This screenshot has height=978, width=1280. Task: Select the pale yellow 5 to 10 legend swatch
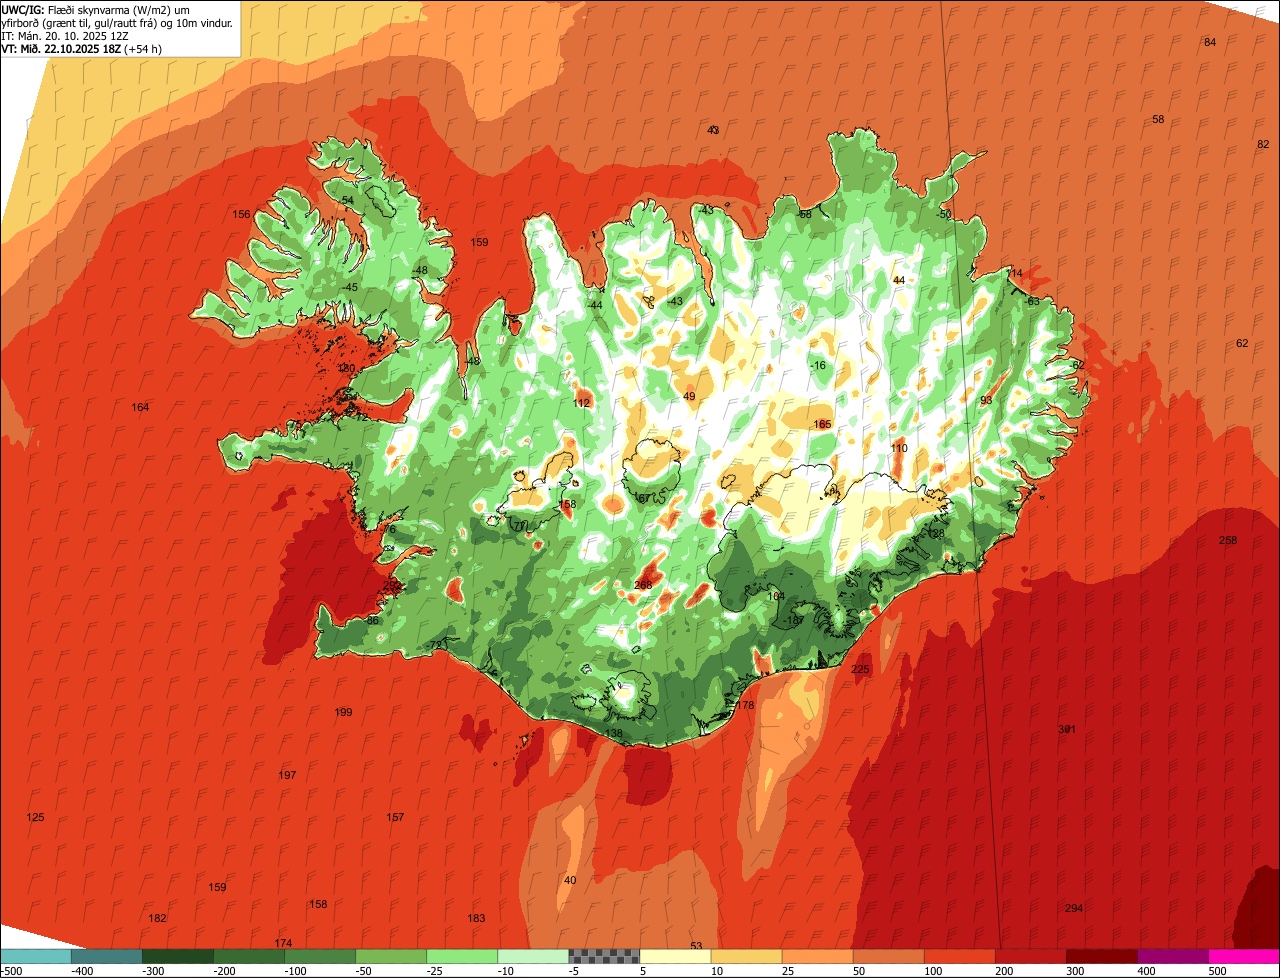(675, 956)
